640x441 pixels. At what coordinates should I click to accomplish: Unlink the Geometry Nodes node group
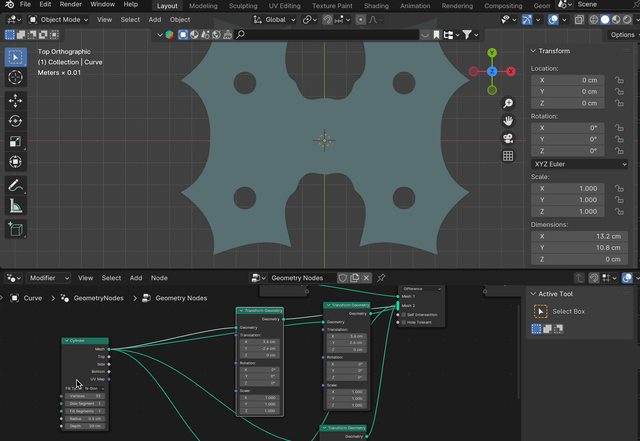tap(367, 278)
